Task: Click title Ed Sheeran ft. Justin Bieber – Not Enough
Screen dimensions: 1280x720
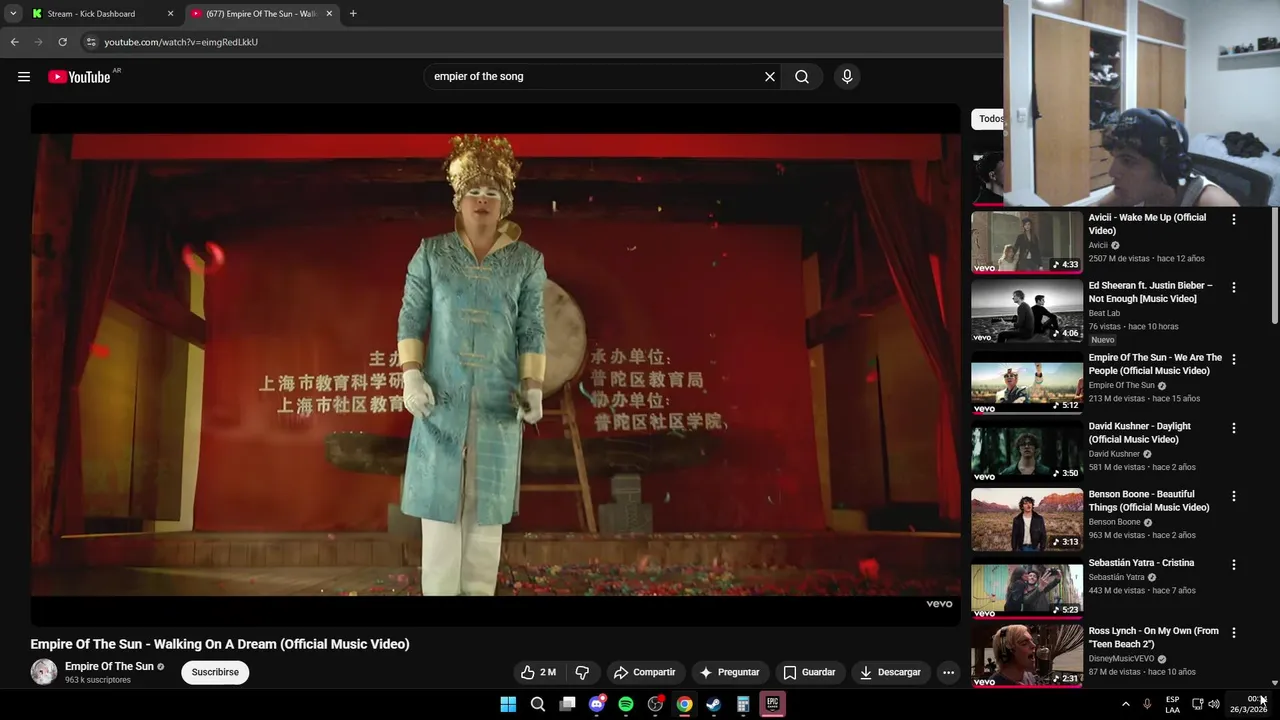Action: pyautogui.click(x=1150, y=292)
